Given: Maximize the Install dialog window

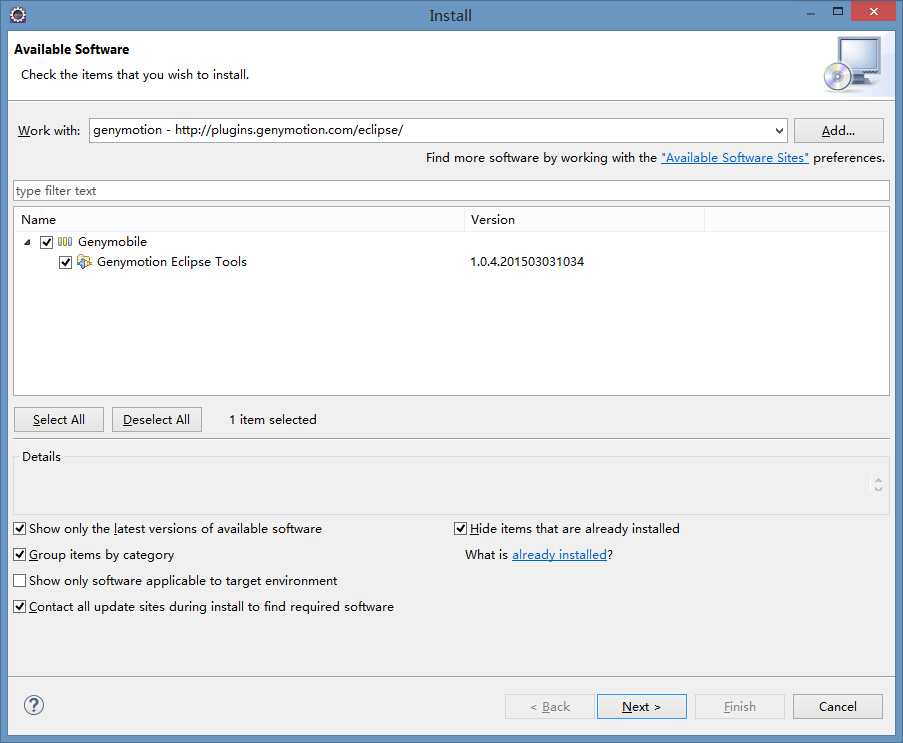Looking at the screenshot, I should (838, 12).
